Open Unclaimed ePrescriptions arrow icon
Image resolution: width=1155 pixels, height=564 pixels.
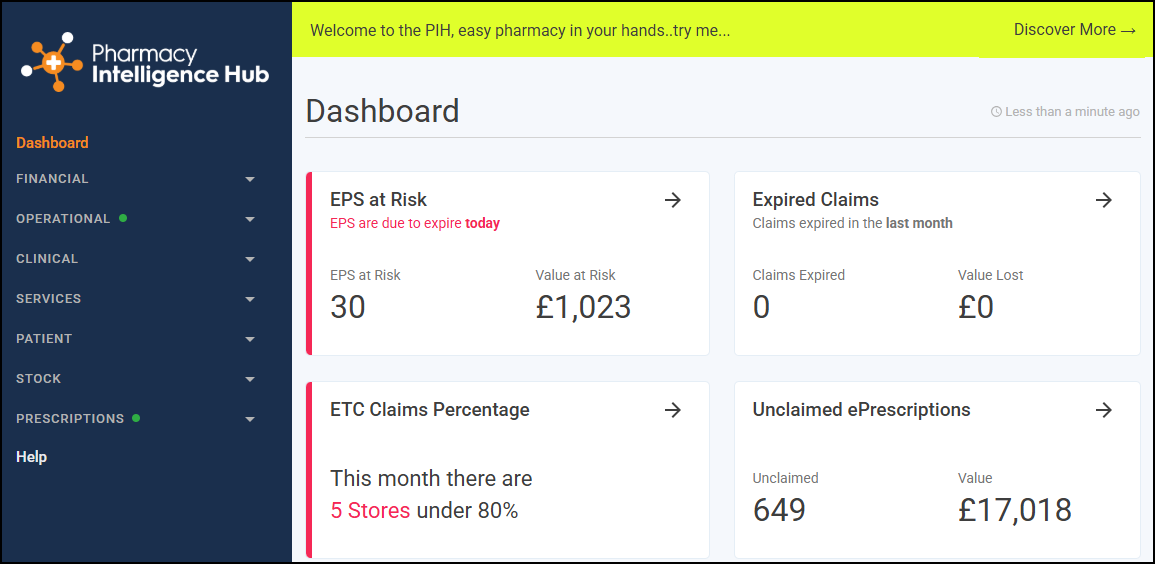coord(1103,410)
